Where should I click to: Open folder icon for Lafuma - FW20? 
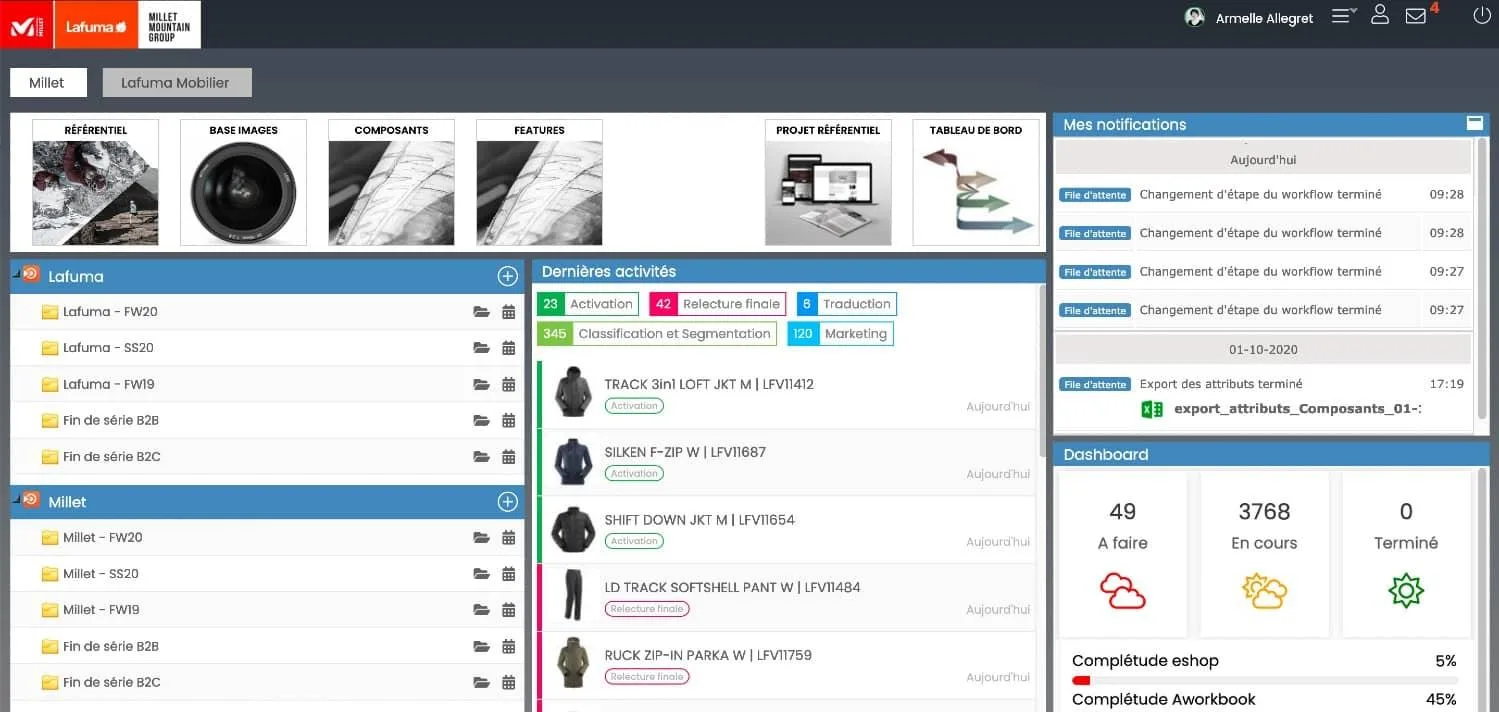pos(482,312)
